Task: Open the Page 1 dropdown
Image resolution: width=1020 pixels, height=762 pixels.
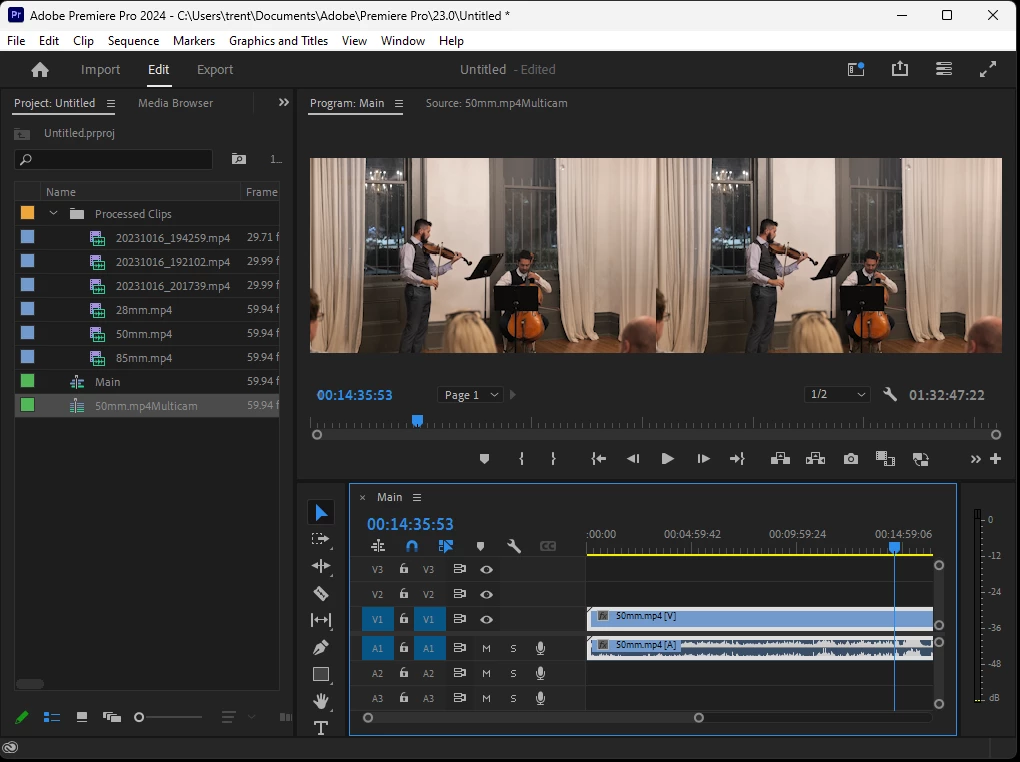Action: pos(469,395)
